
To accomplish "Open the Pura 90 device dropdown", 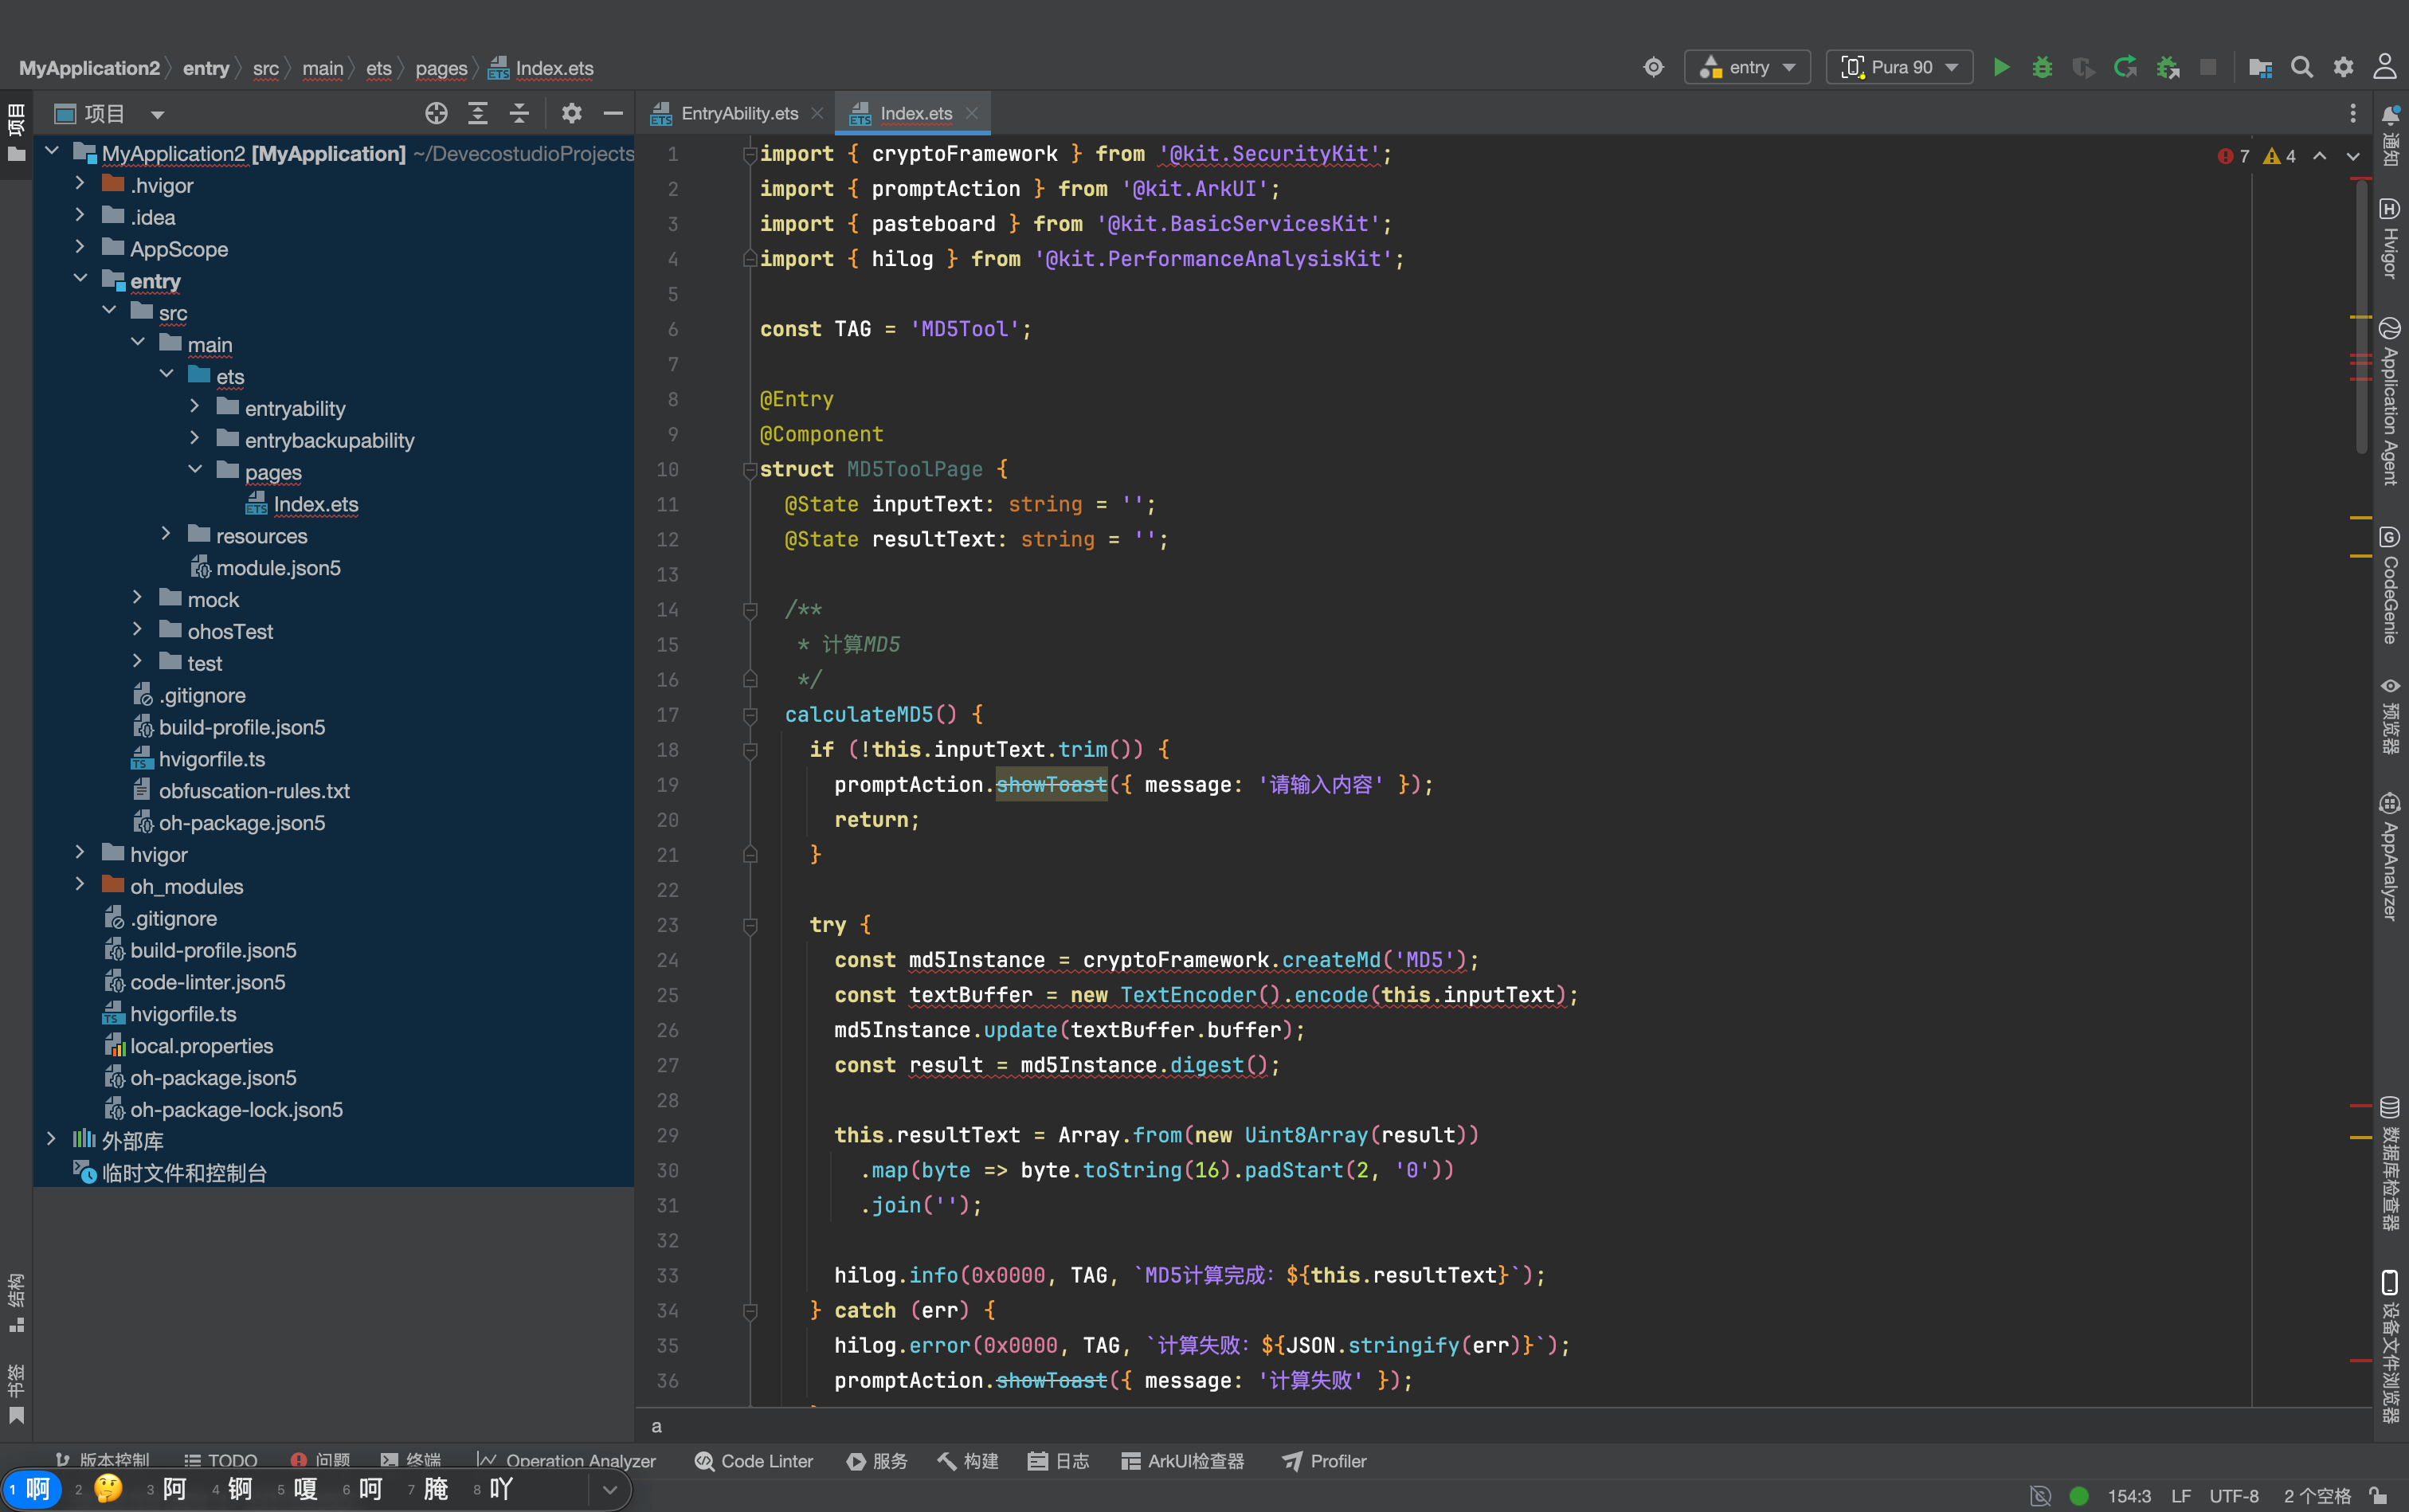I will (x=1899, y=67).
